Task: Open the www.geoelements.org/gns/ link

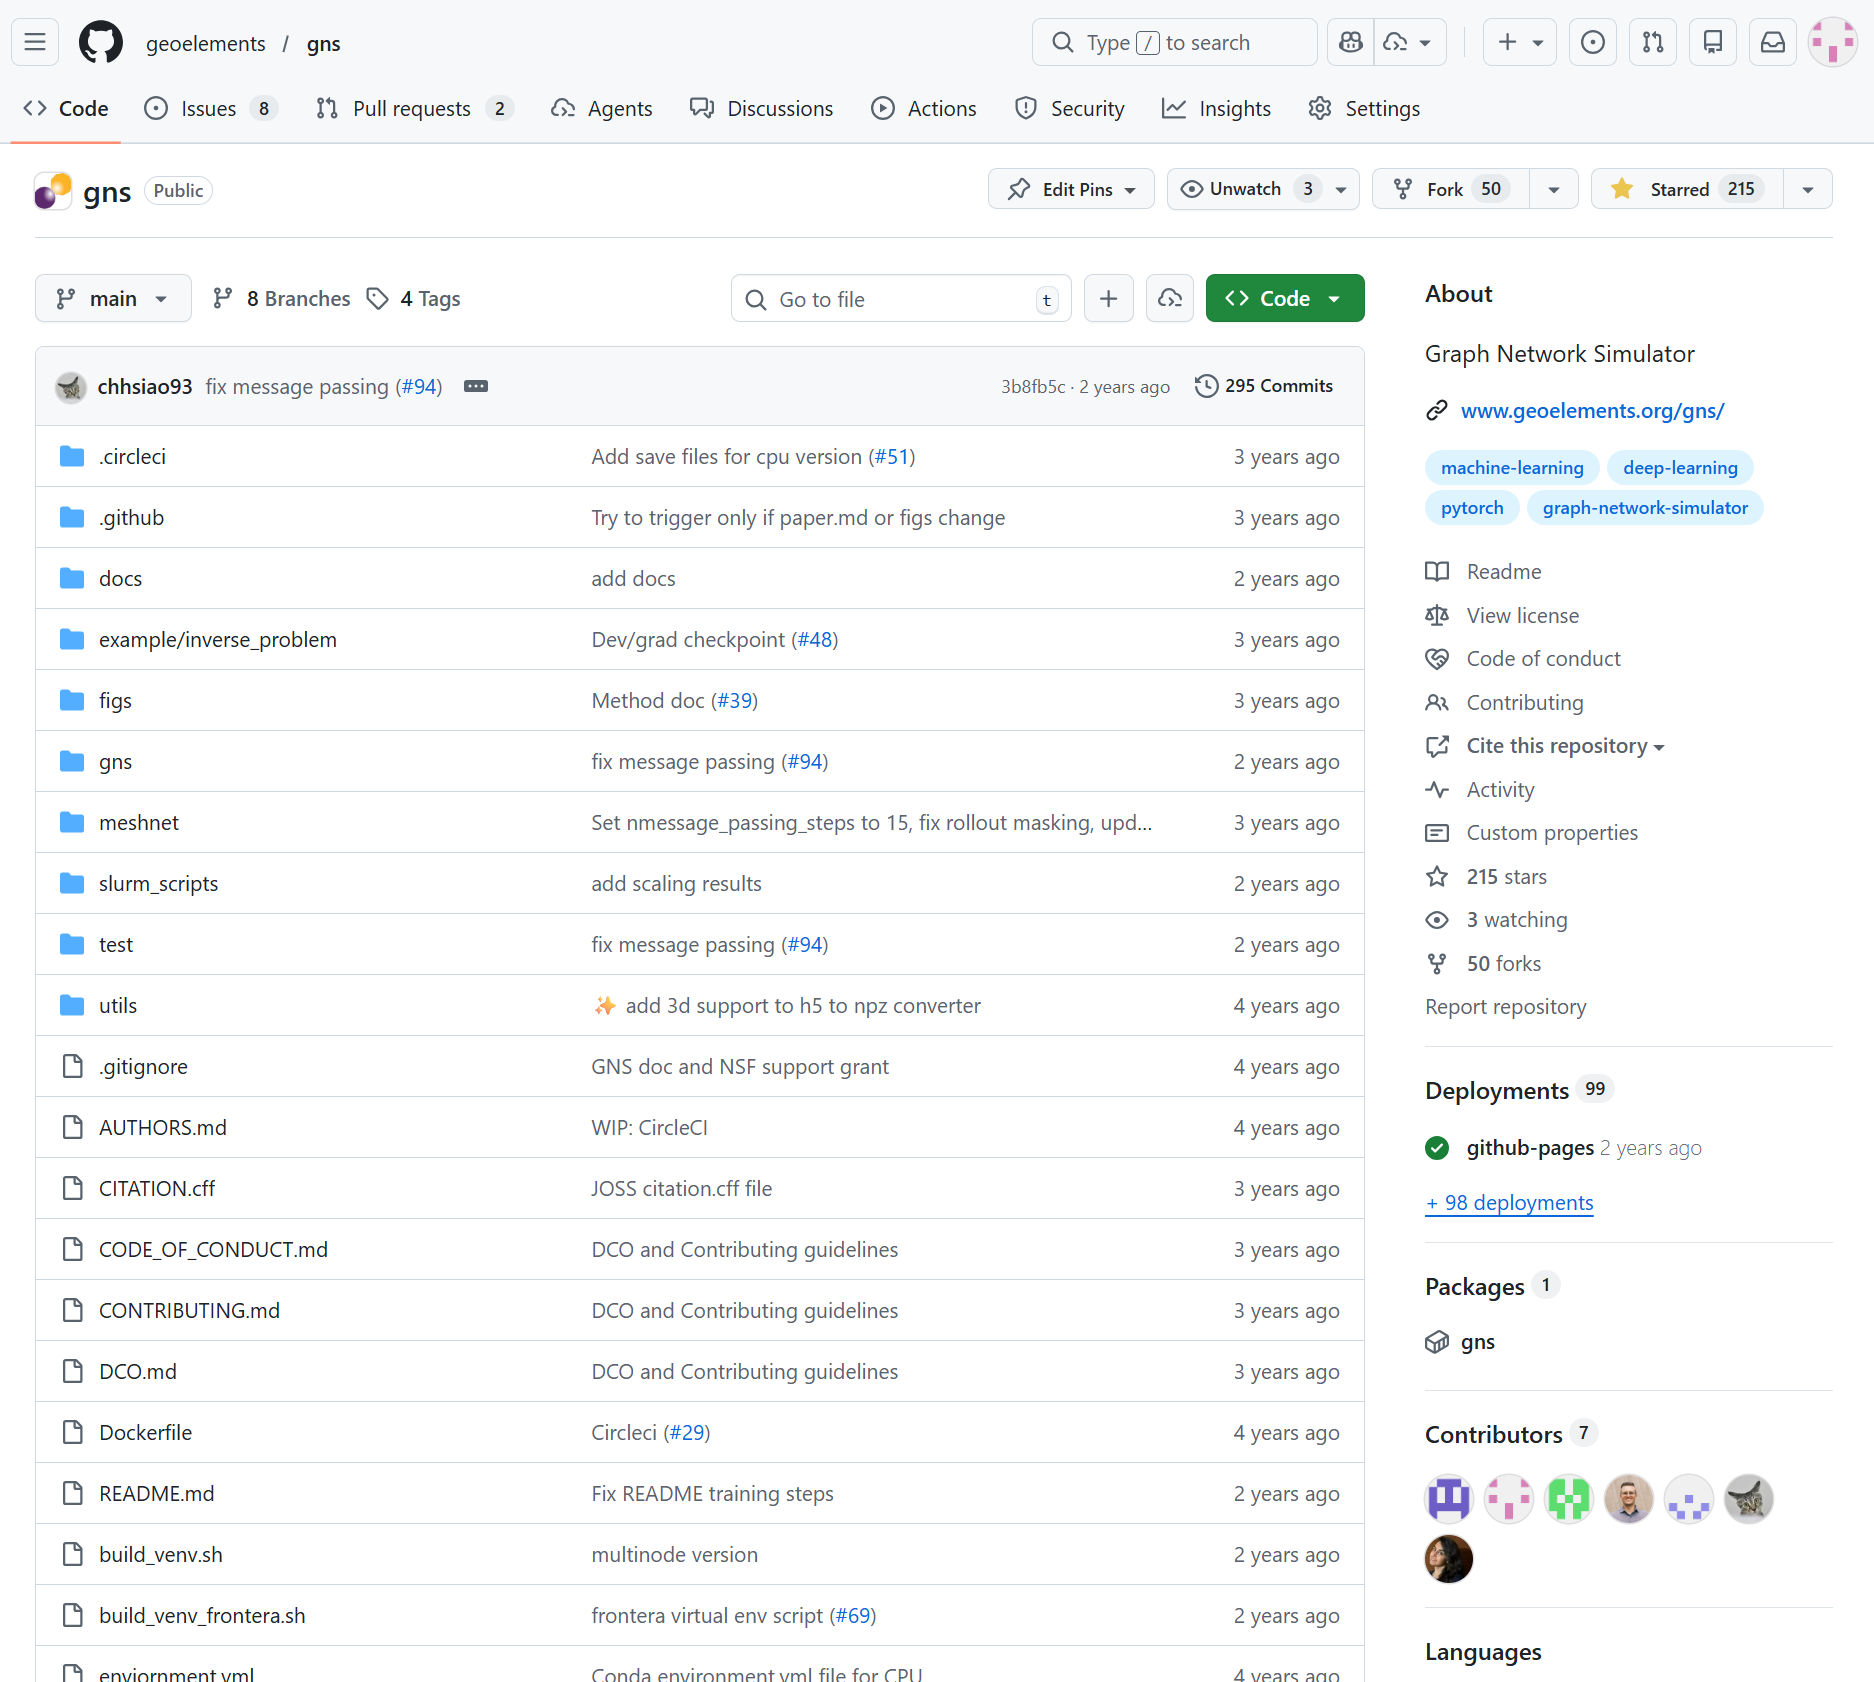Action: tap(1592, 410)
